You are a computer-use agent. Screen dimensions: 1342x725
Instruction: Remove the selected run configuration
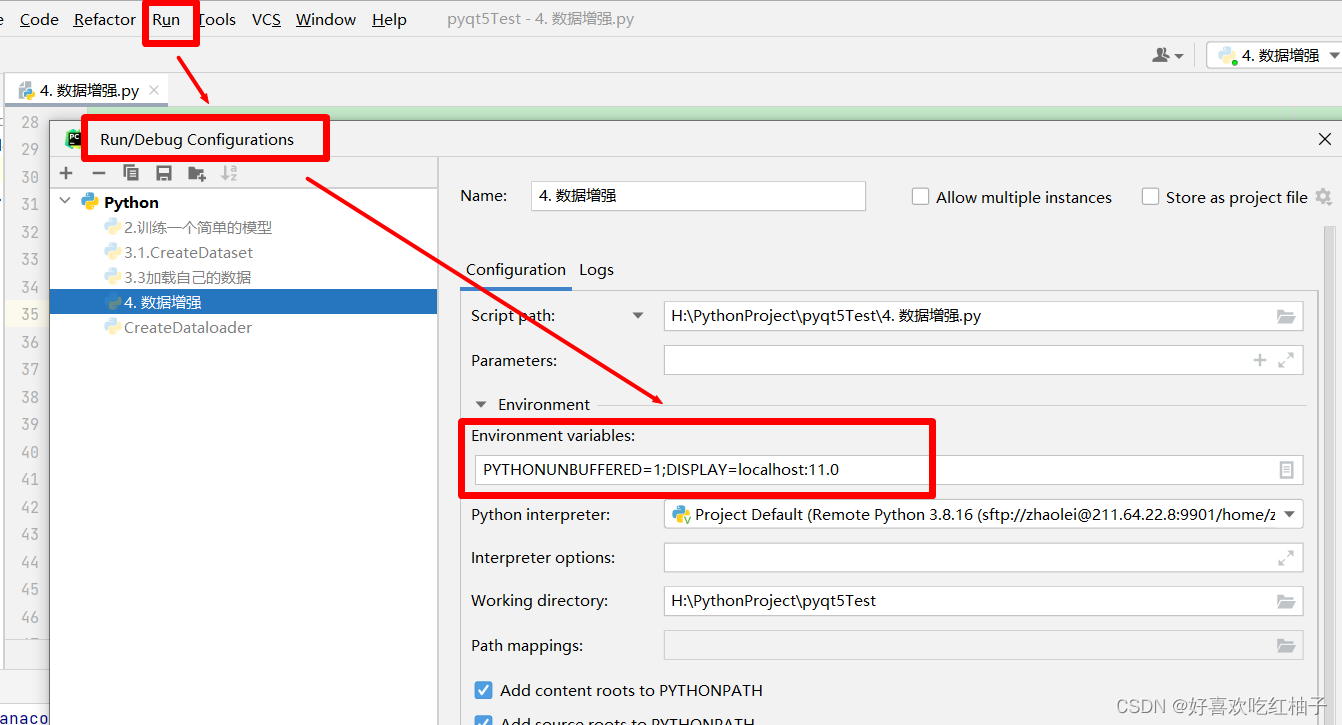pos(98,172)
